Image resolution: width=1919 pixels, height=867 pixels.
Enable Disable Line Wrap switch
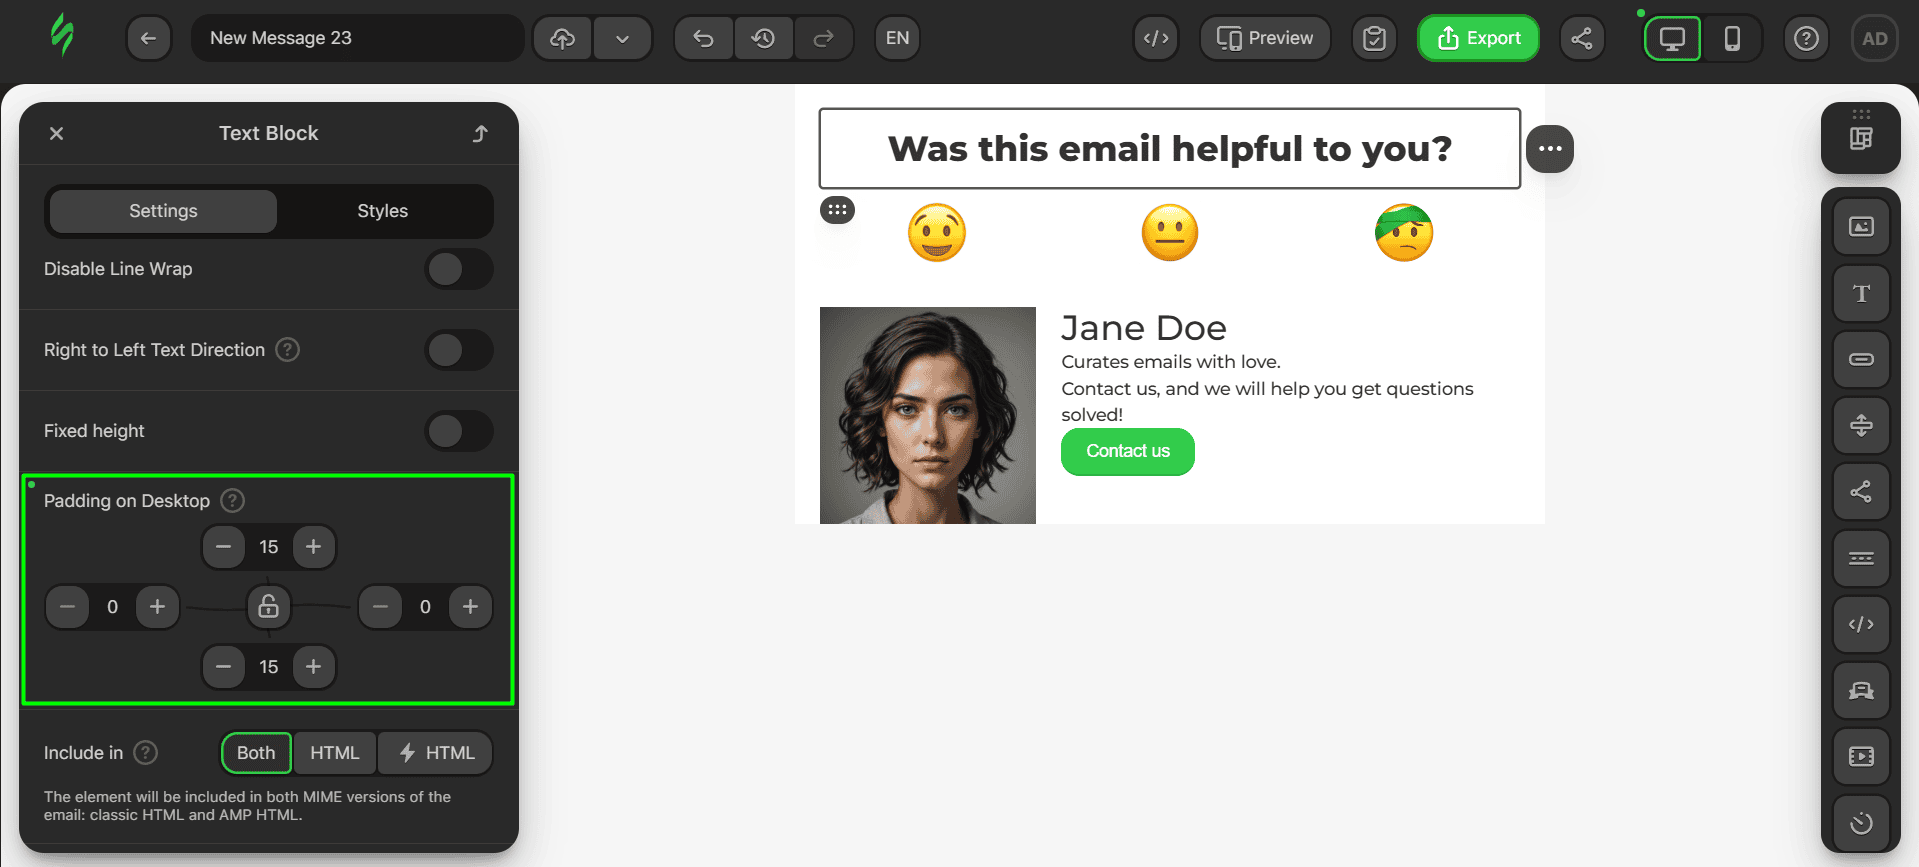[458, 269]
